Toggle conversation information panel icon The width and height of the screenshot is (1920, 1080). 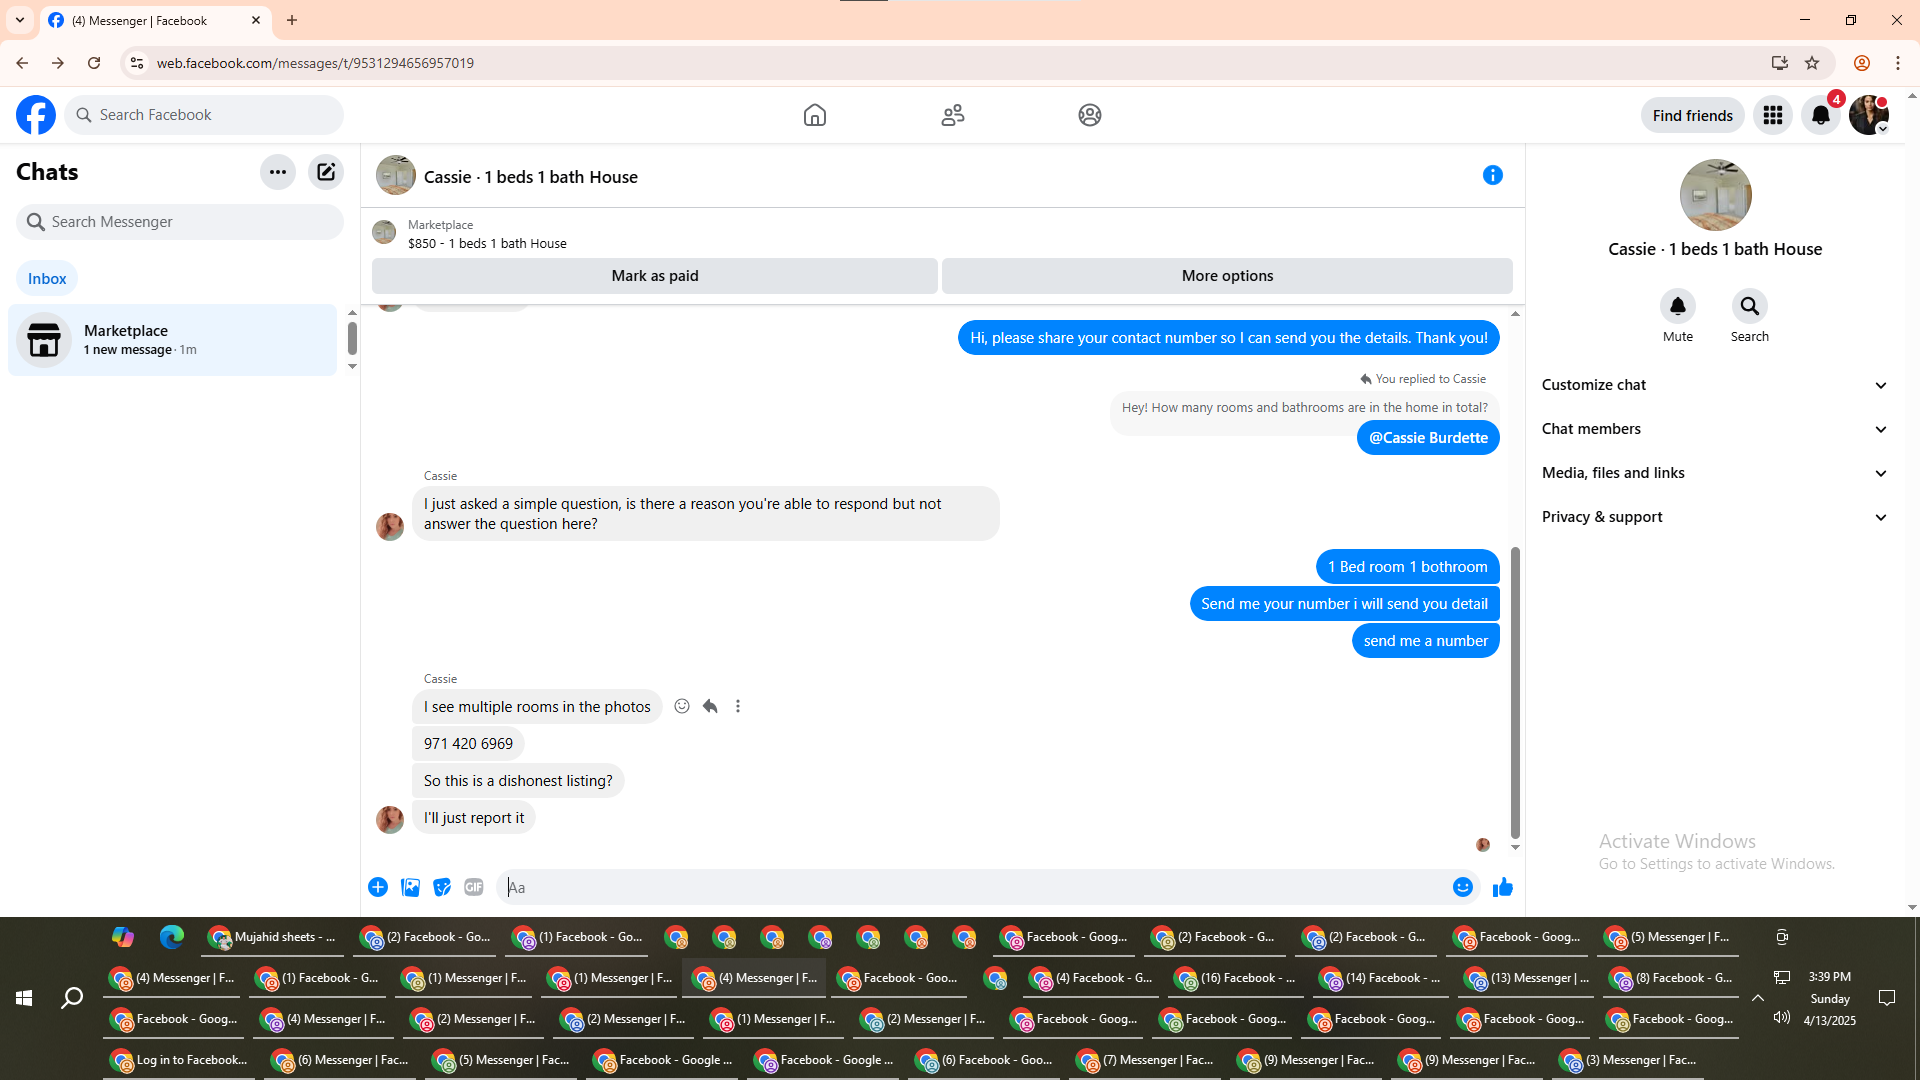[1492, 176]
